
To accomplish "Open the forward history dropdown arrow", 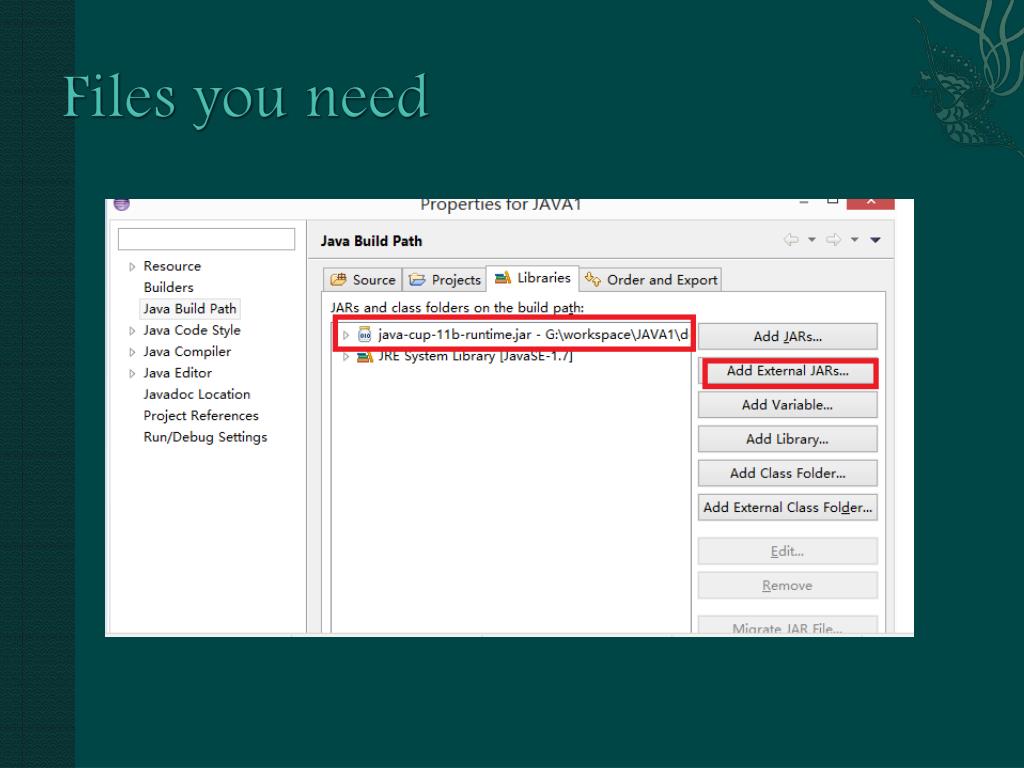I will coord(854,240).
